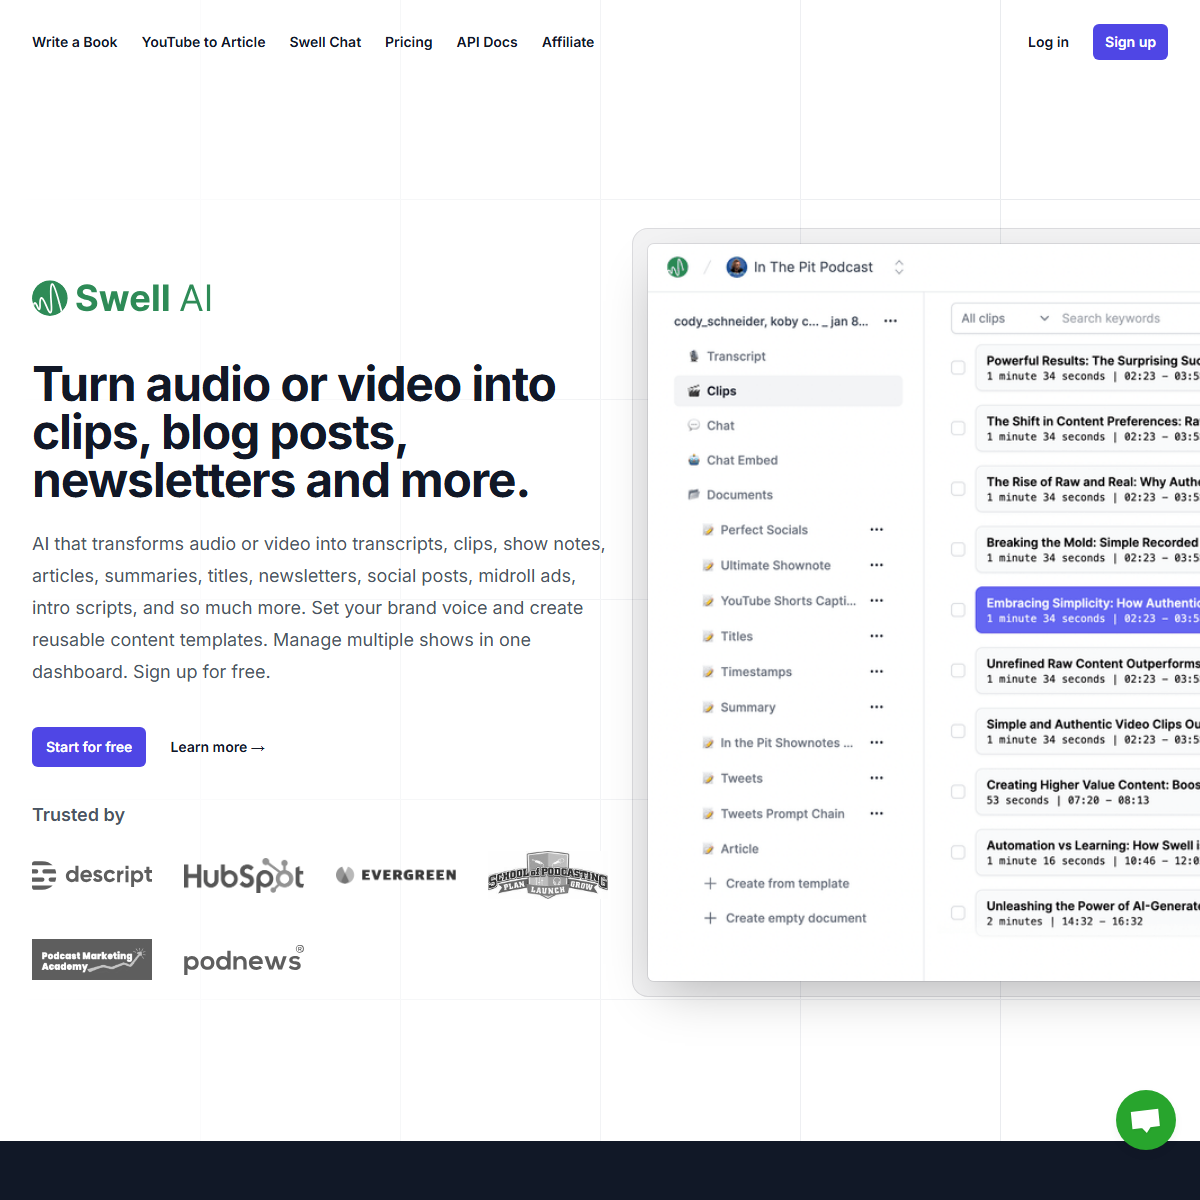Open the options dots for In the Pit Shownotes
Screen dimensions: 1200x1200
pyautogui.click(x=877, y=743)
